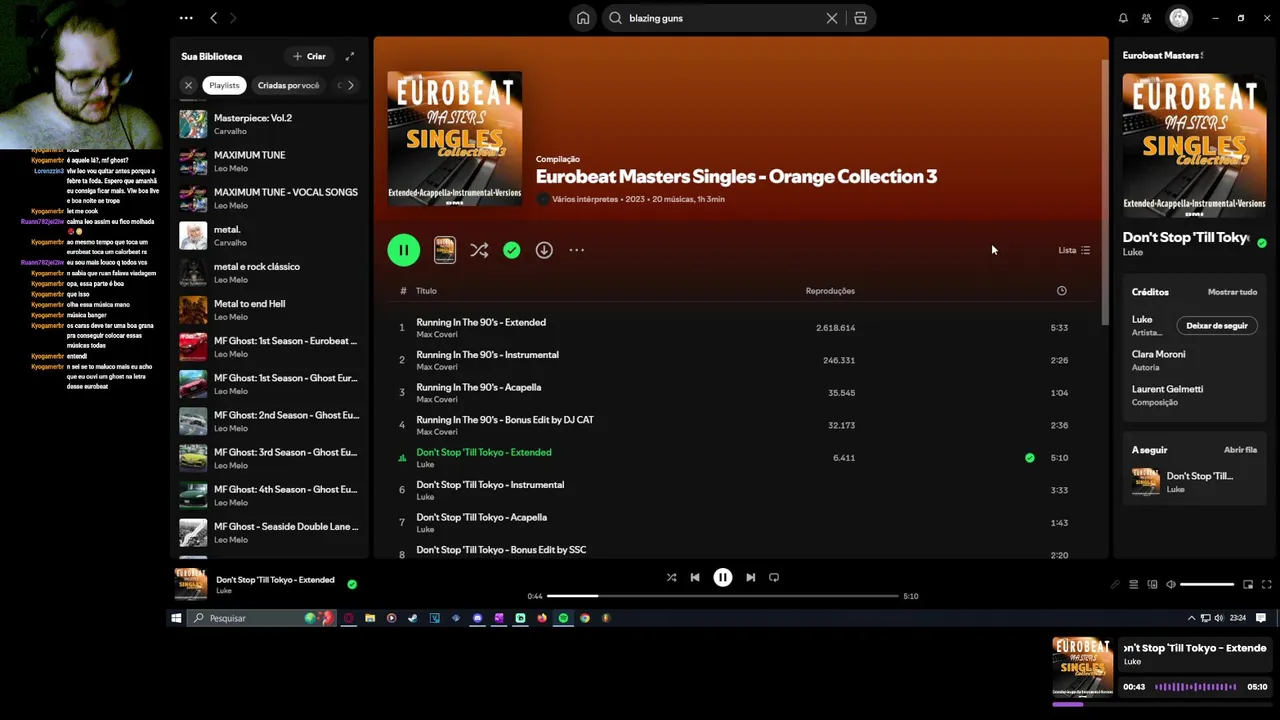The height and width of the screenshot is (720, 1280).
Task: Expand the library panel to full view
Action: coord(349,56)
